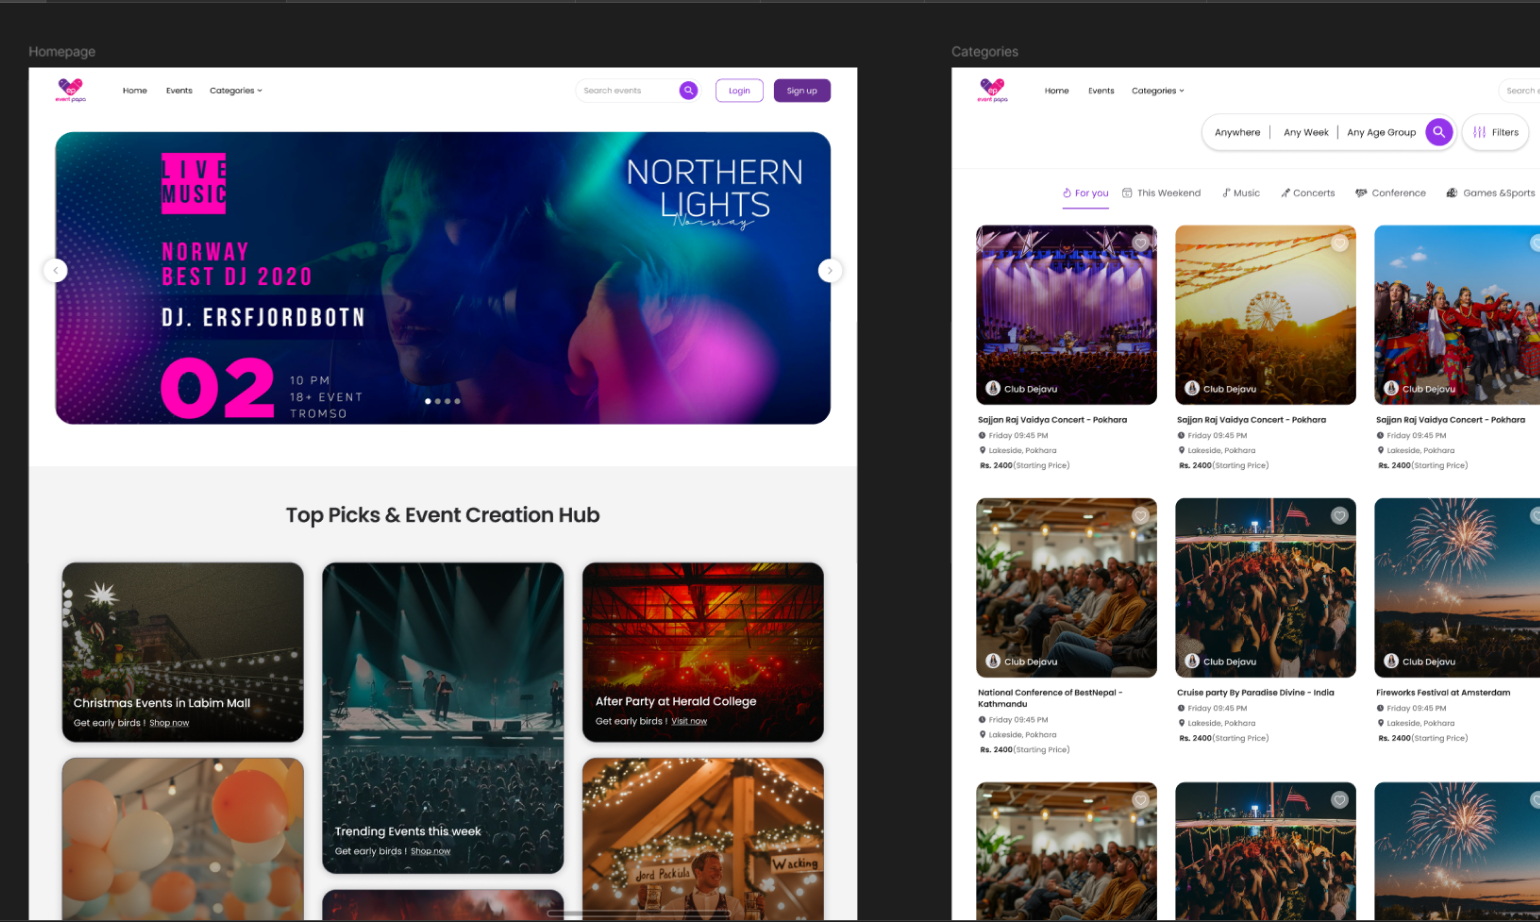Expand Categories dropdown in Homepage navbar

click(236, 91)
